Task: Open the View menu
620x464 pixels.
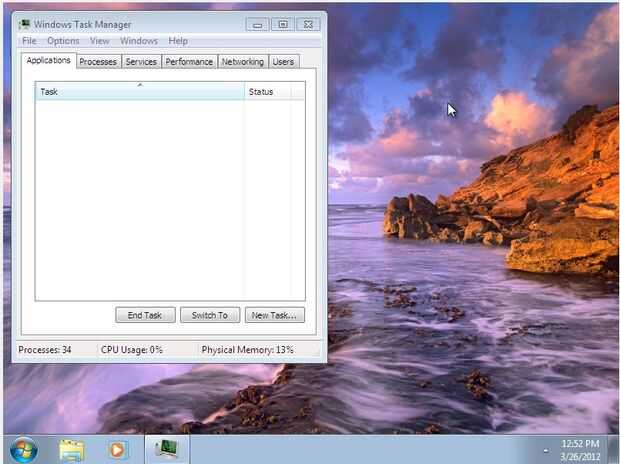Action: coord(99,41)
